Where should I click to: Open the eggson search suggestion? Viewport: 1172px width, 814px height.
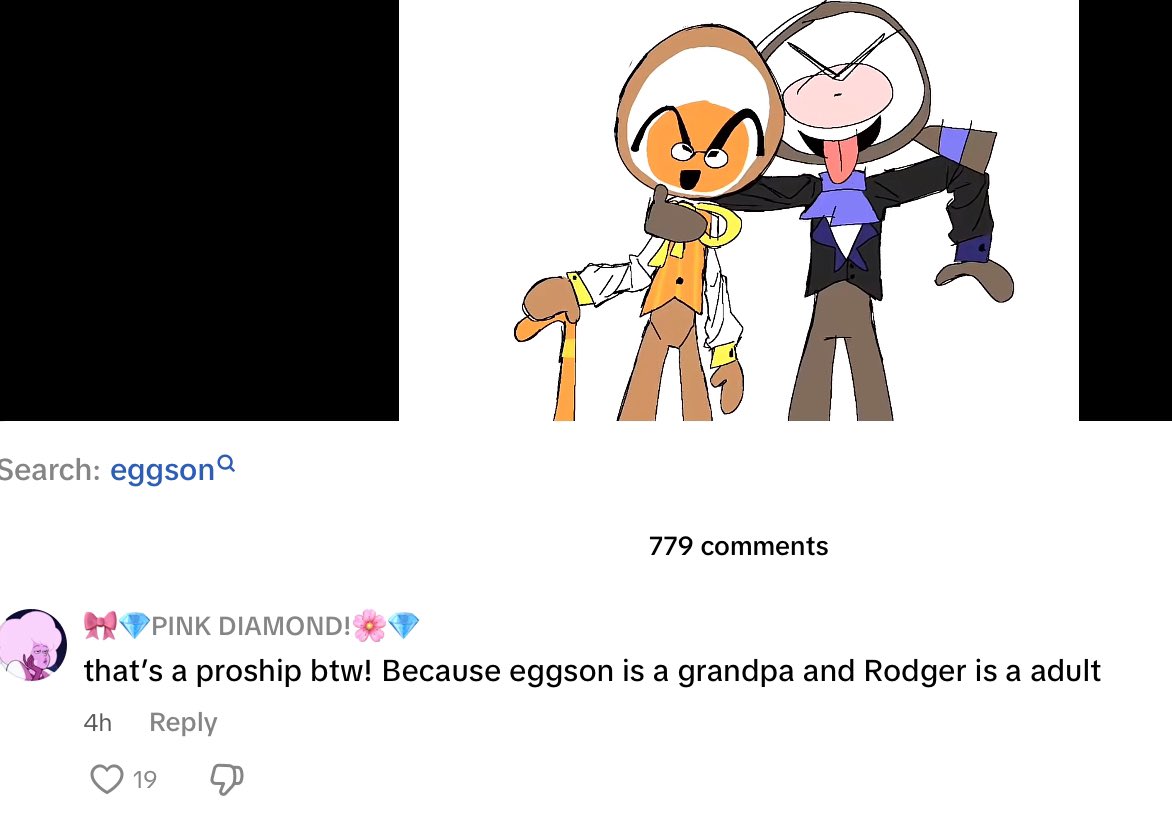click(162, 470)
